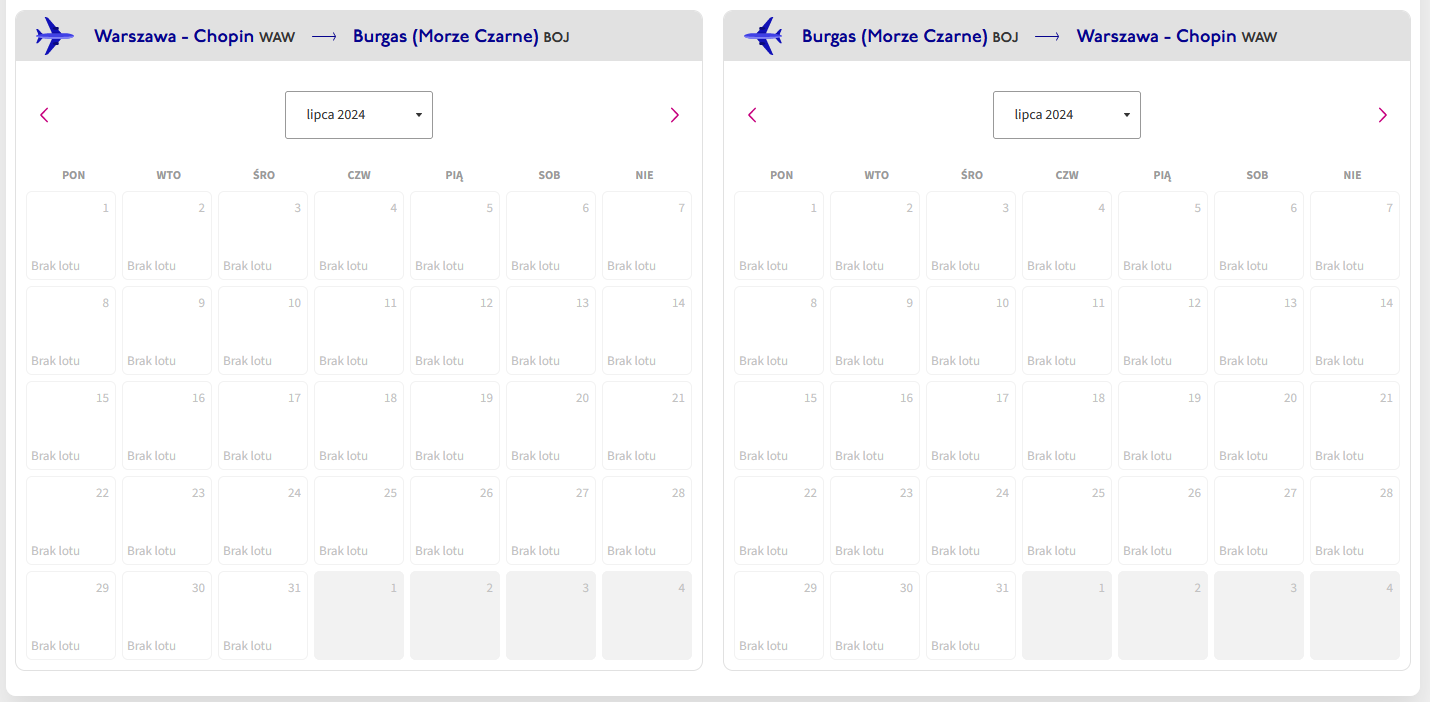This screenshot has width=1430, height=702.
Task: Click Warszawa - Chopin WAW in outbound header
Action: tap(195, 37)
